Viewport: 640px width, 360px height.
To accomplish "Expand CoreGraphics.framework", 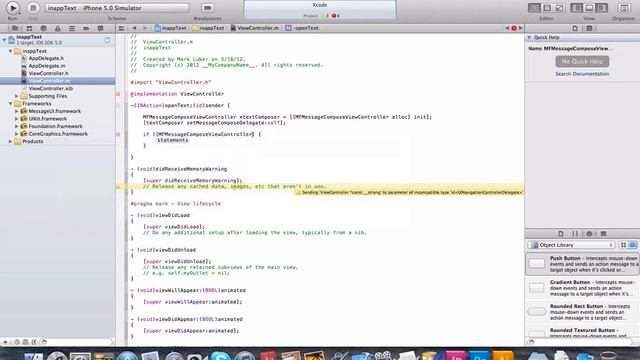I will [17, 134].
